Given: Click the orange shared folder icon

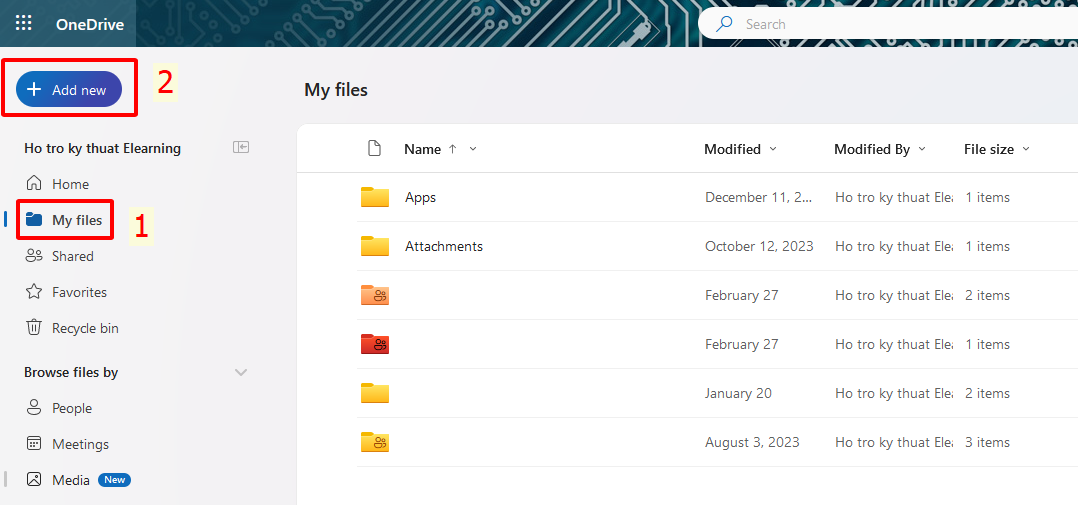Looking at the screenshot, I should coord(375,295).
